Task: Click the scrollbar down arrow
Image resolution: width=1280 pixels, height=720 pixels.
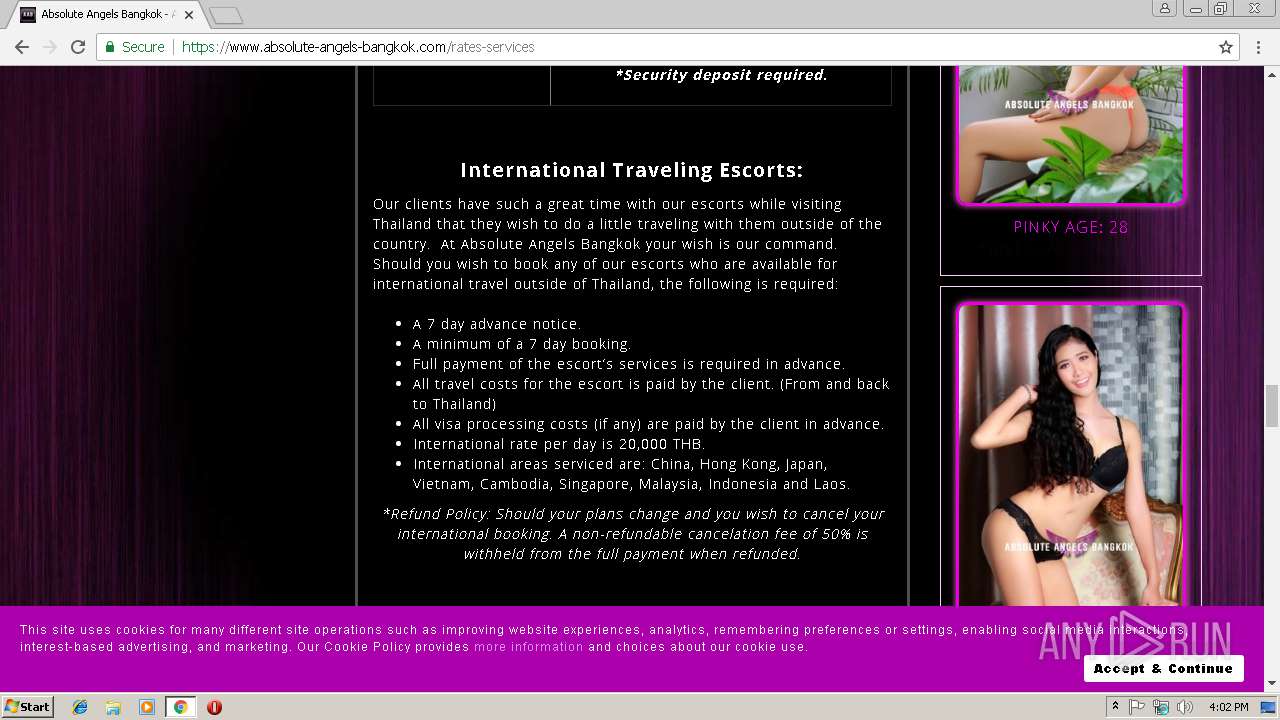Action: [1272, 683]
